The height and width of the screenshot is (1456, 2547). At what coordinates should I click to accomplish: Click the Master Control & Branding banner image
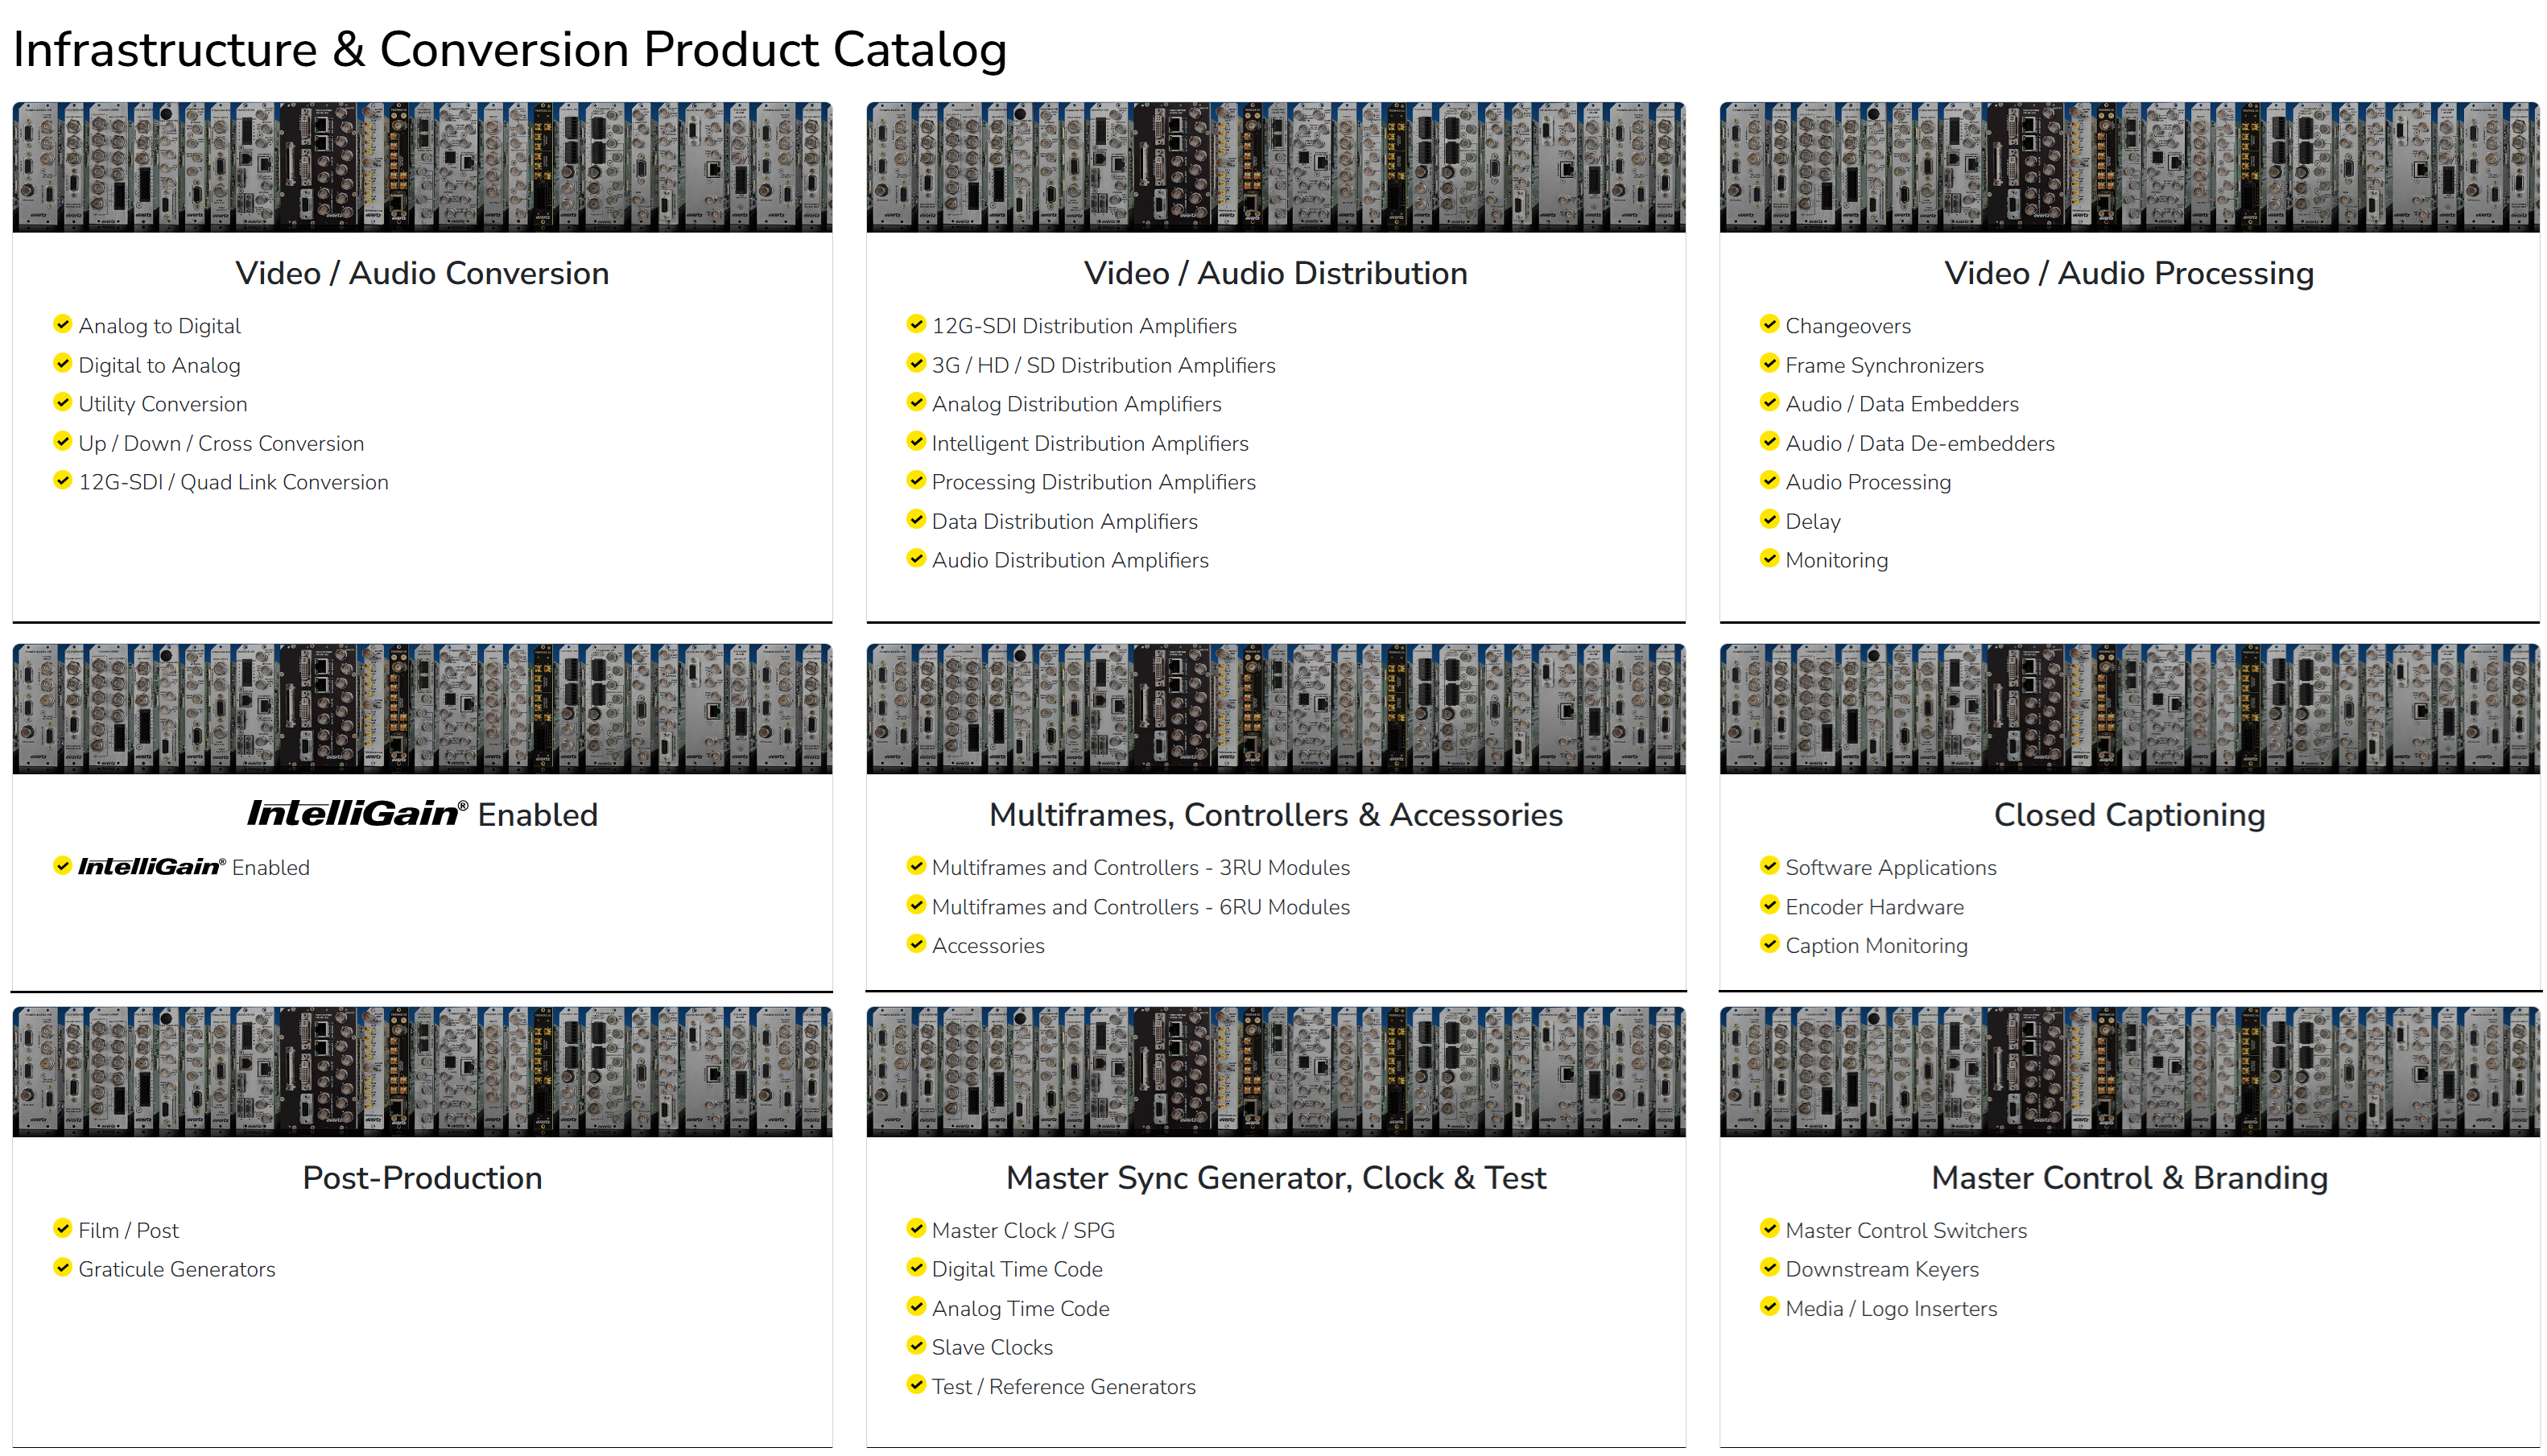[x=2129, y=1072]
